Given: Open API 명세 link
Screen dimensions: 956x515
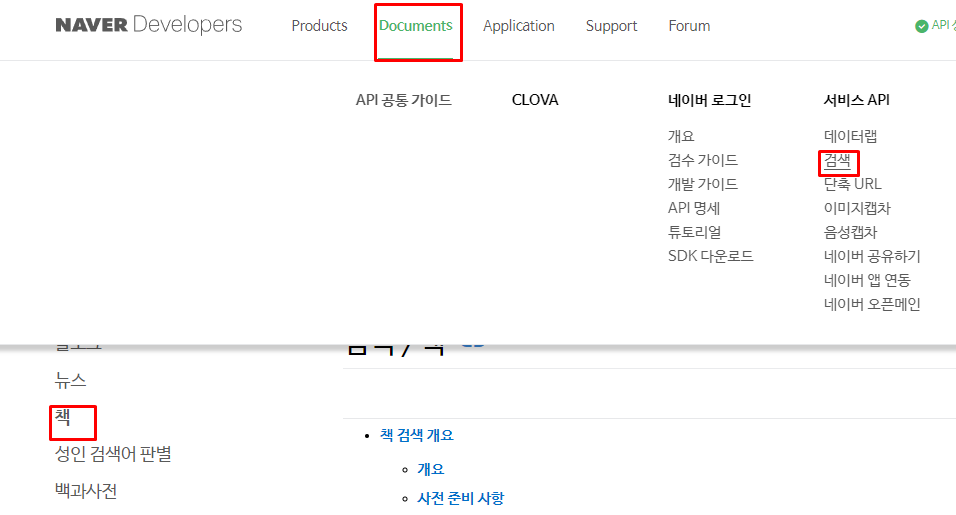Looking at the screenshot, I should [x=694, y=208].
